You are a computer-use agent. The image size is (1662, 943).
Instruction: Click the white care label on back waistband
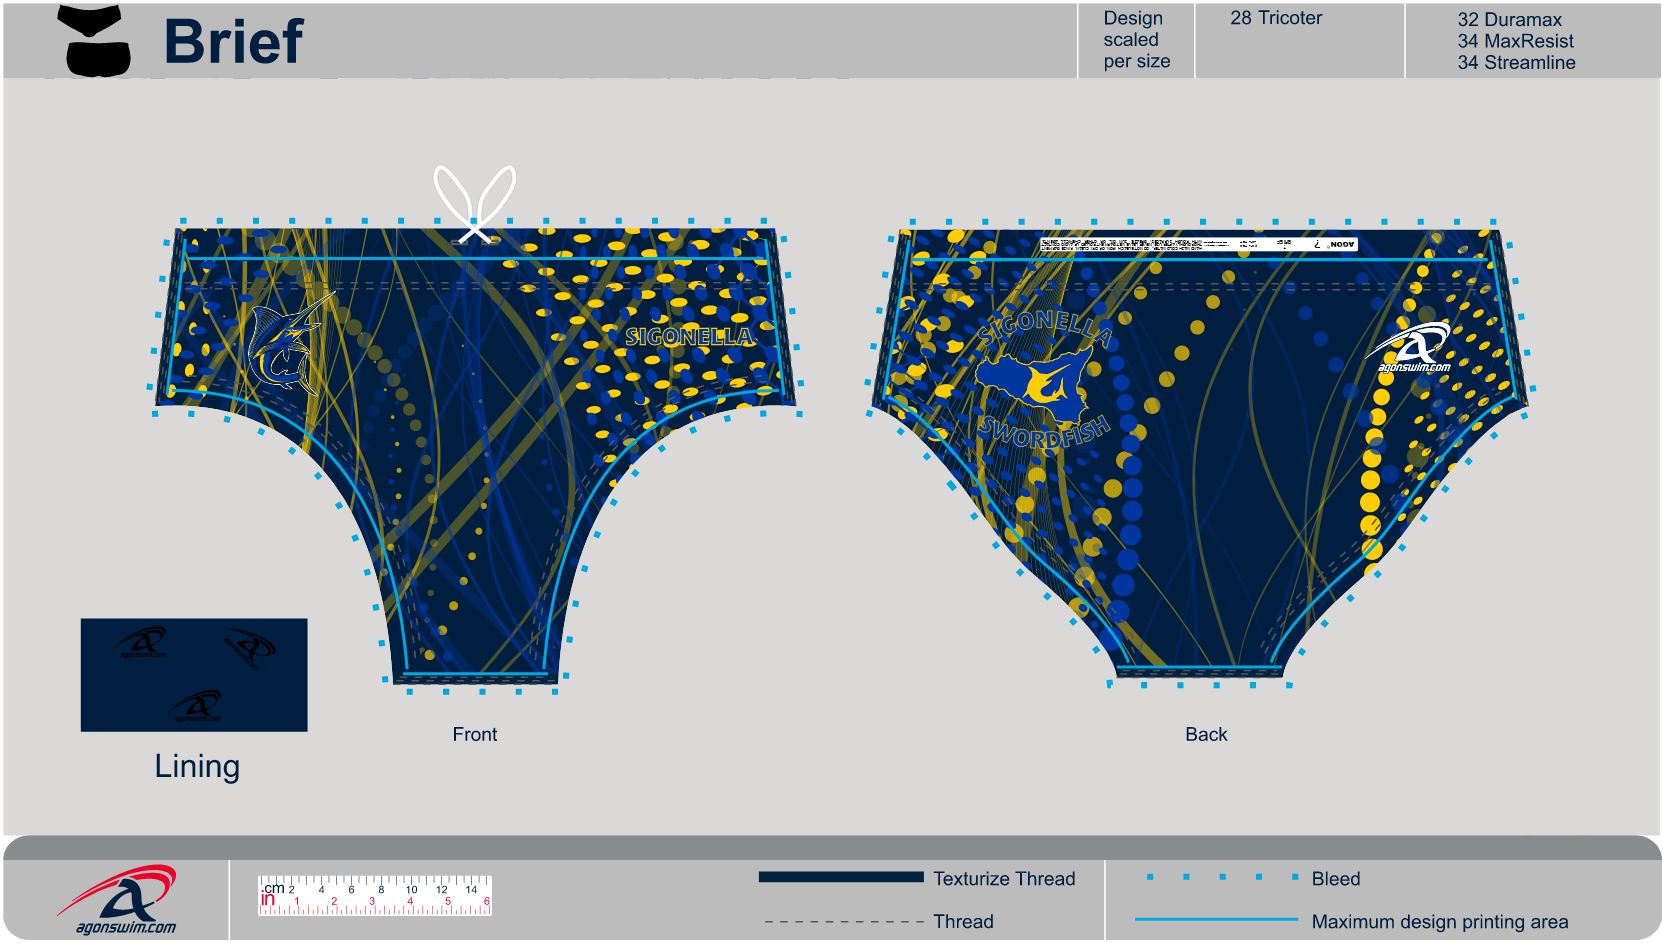(x=1198, y=244)
